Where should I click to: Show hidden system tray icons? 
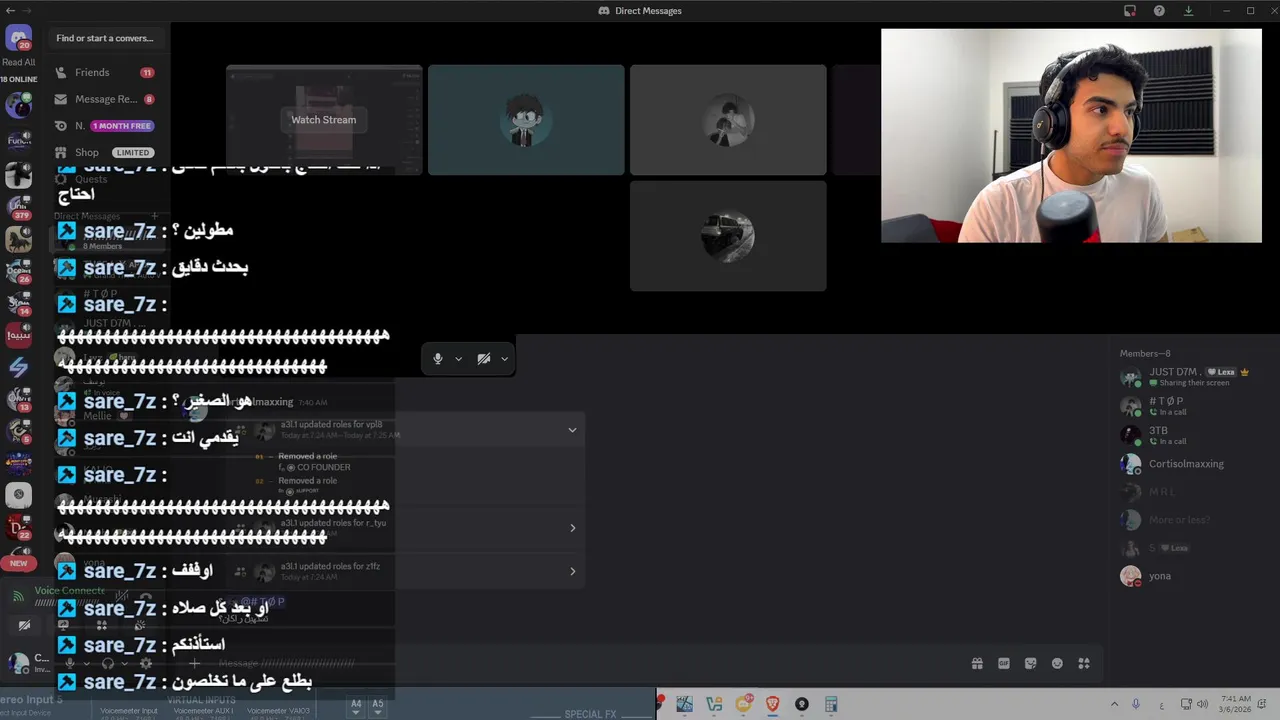(x=1114, y=704)
